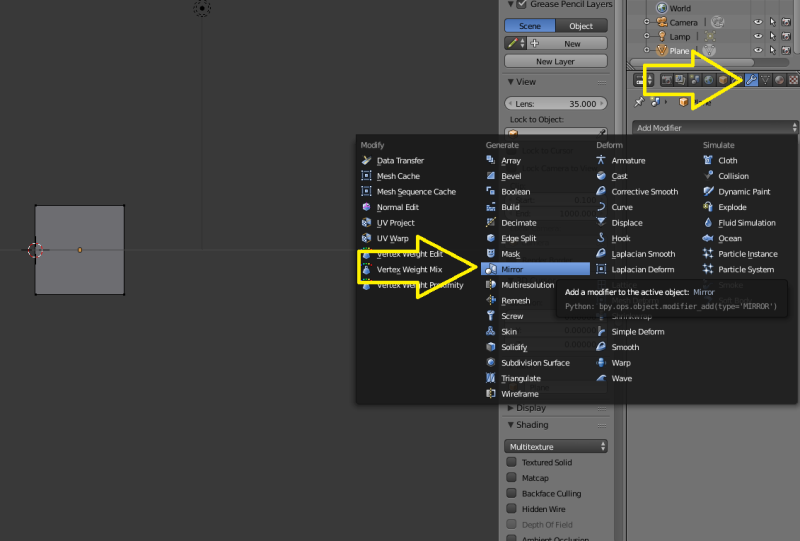
Task: Collapse the View panel
Action: coord(511,82)
